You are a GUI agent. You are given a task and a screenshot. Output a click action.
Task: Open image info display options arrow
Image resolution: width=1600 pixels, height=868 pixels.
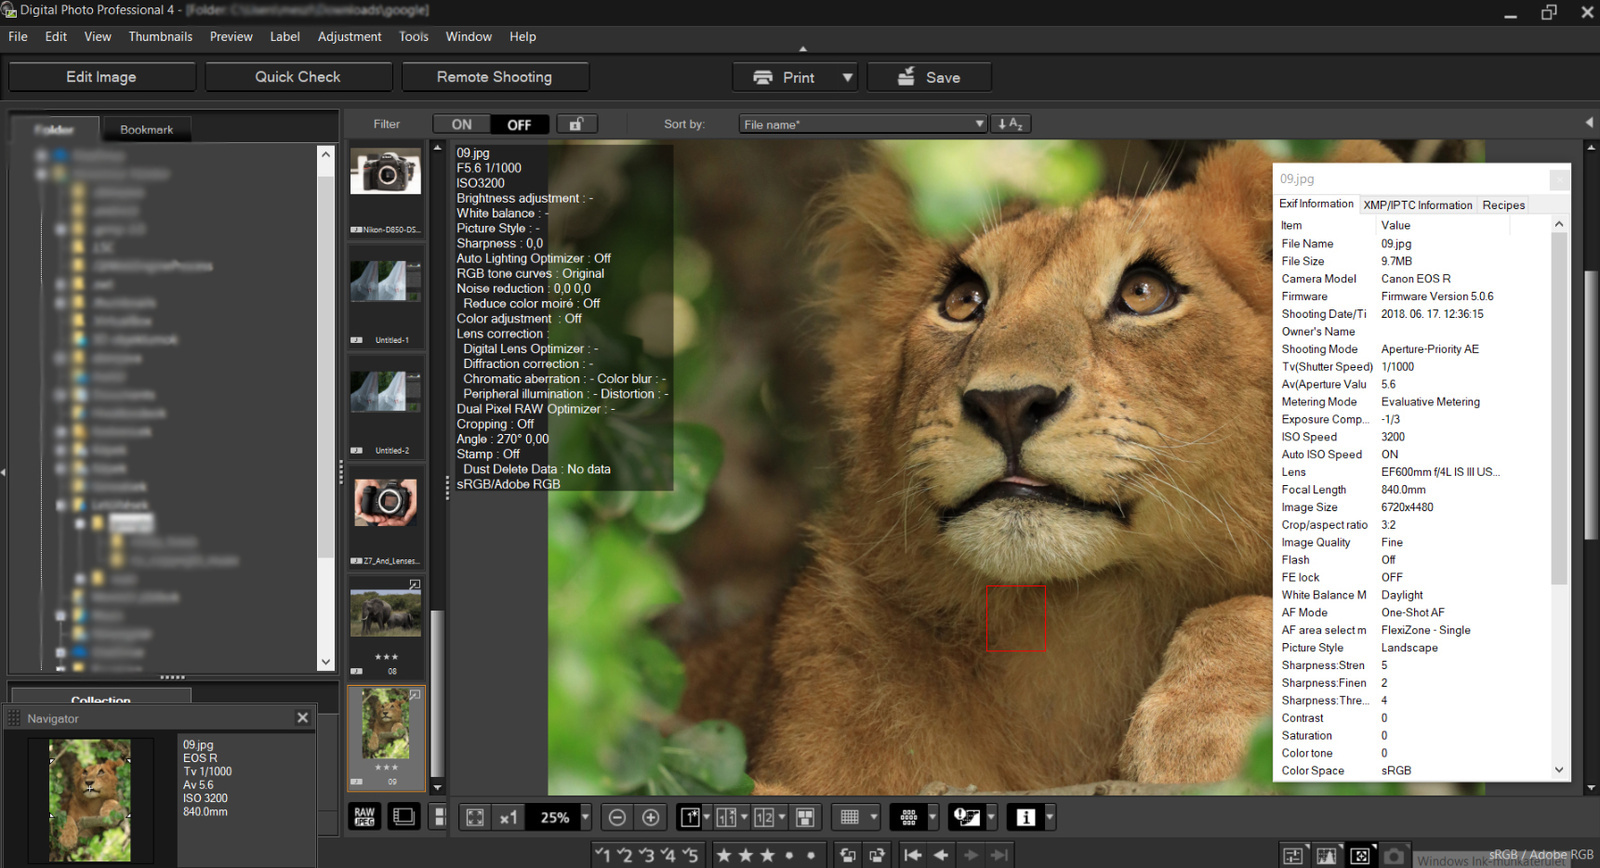(1049, 817)
